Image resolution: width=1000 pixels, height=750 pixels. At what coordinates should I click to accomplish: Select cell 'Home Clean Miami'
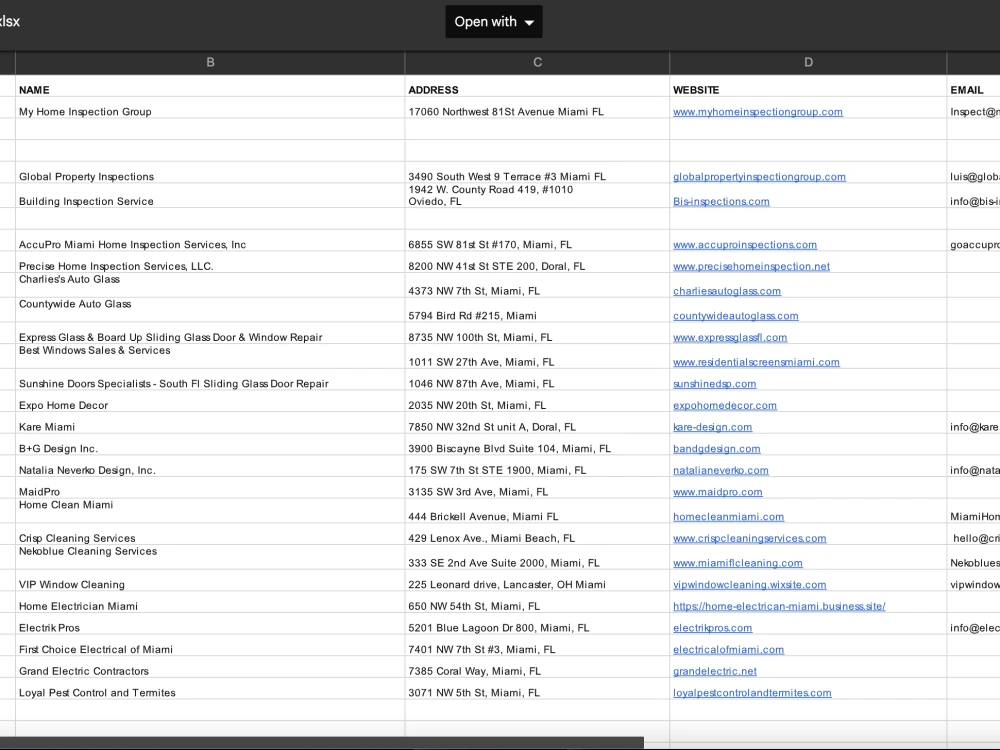point(210,512)
